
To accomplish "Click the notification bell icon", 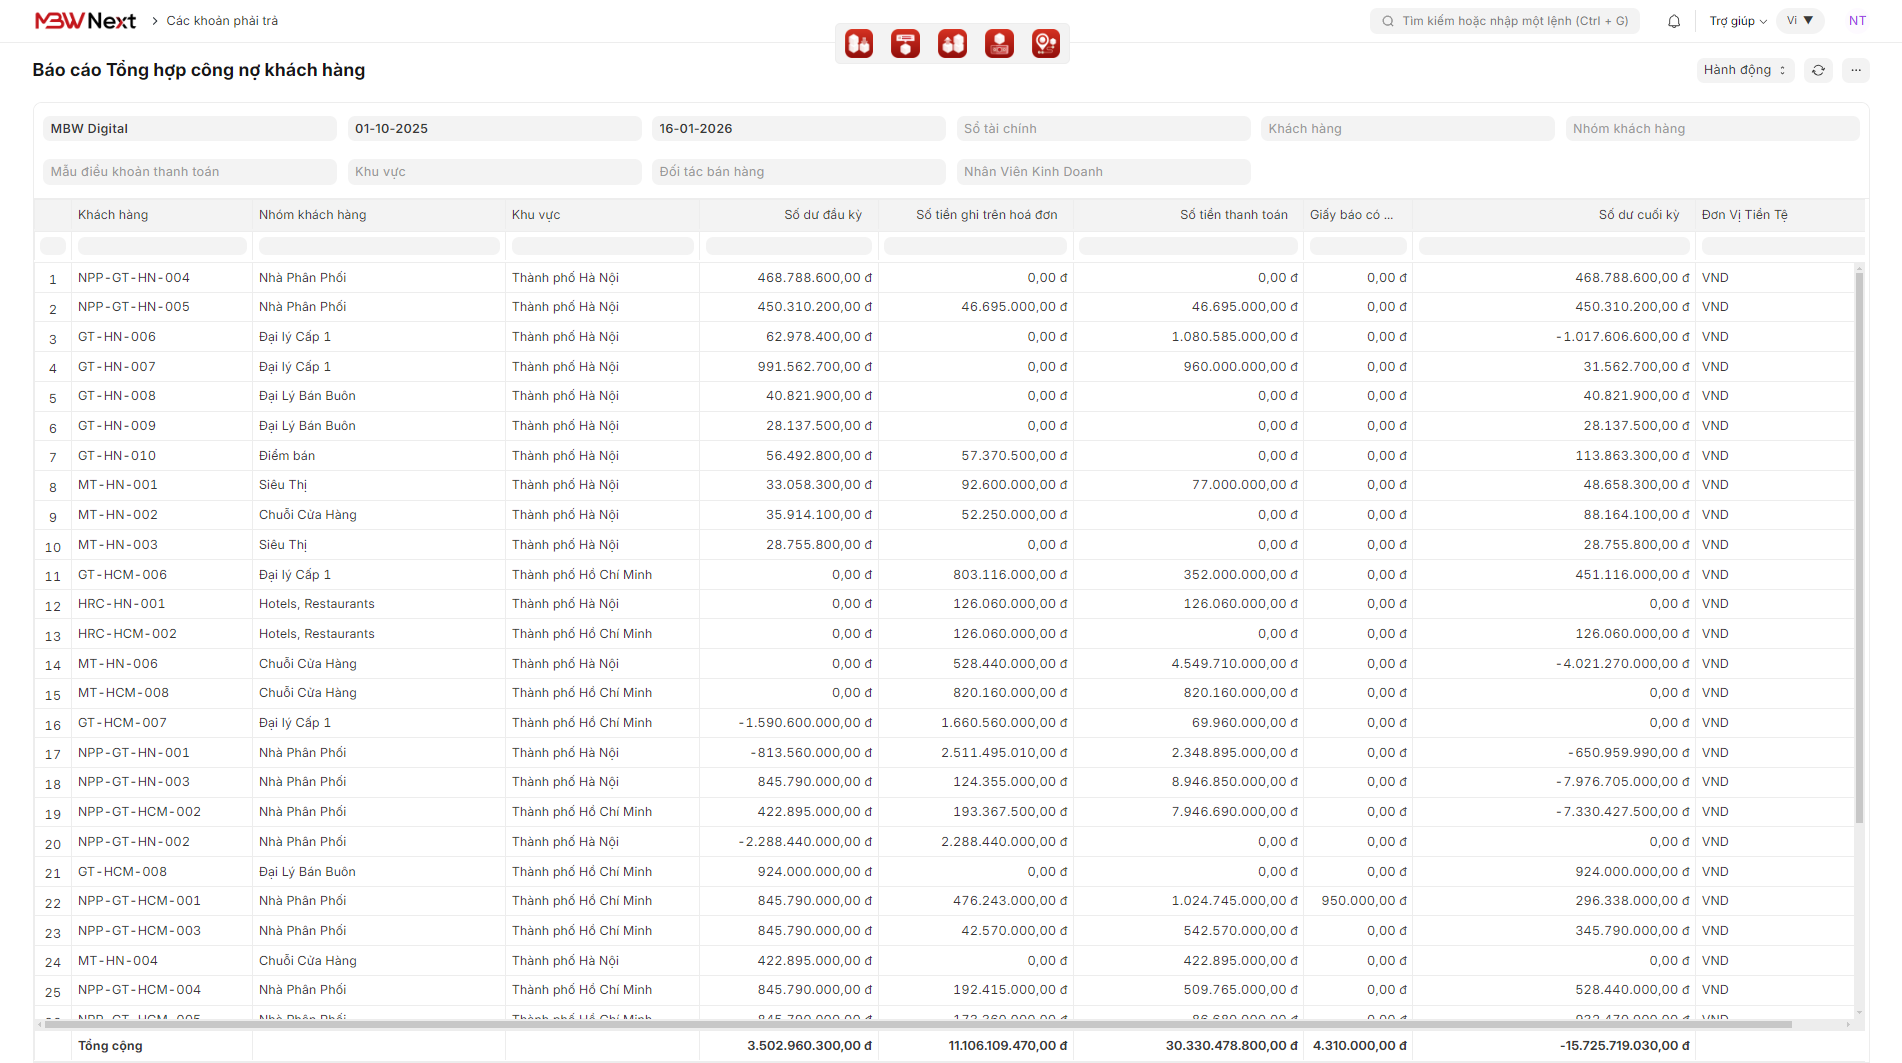I will click(x=1674, y=21).
